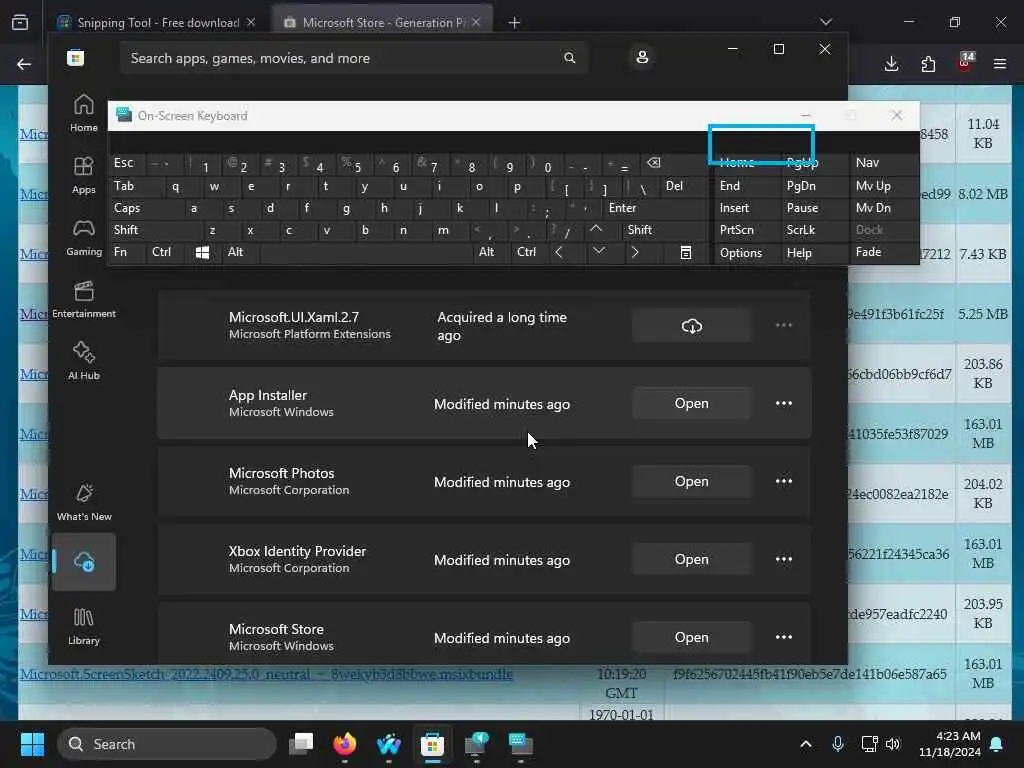Click the spacebar on On-Screen Keyboard

tap(366, 252)
